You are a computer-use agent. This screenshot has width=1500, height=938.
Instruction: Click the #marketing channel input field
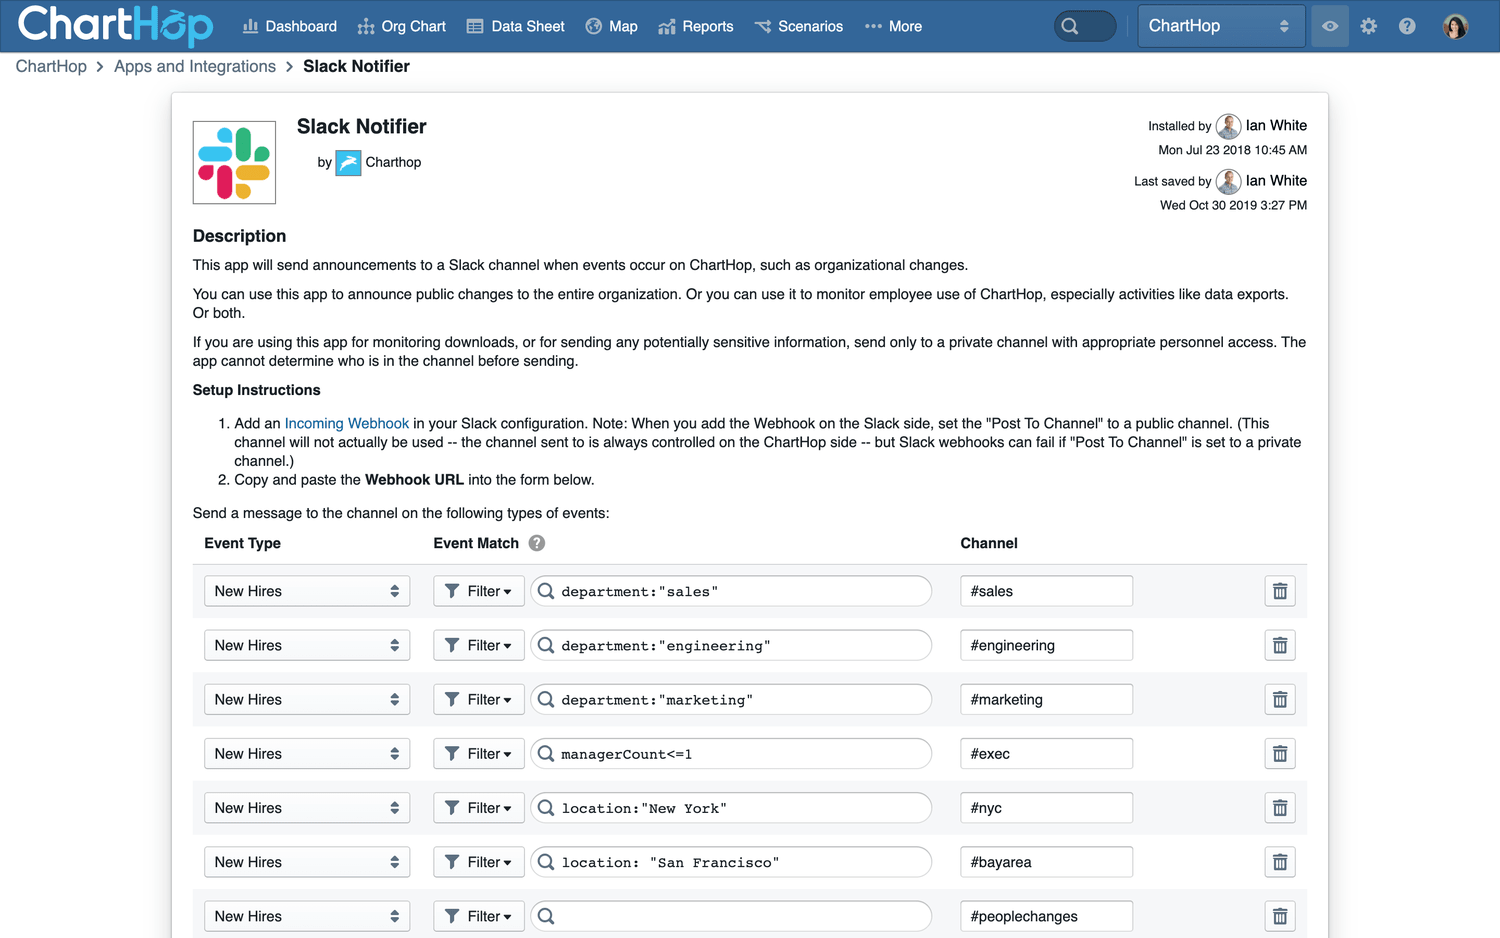click(1046, 700)
